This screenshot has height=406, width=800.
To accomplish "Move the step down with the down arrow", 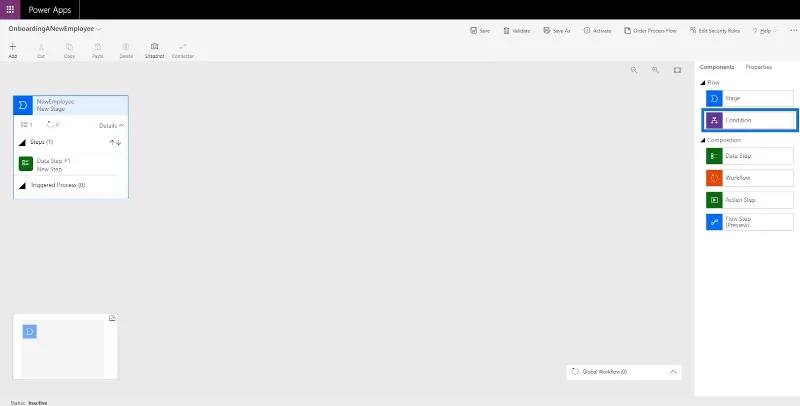I will [118, 142].
